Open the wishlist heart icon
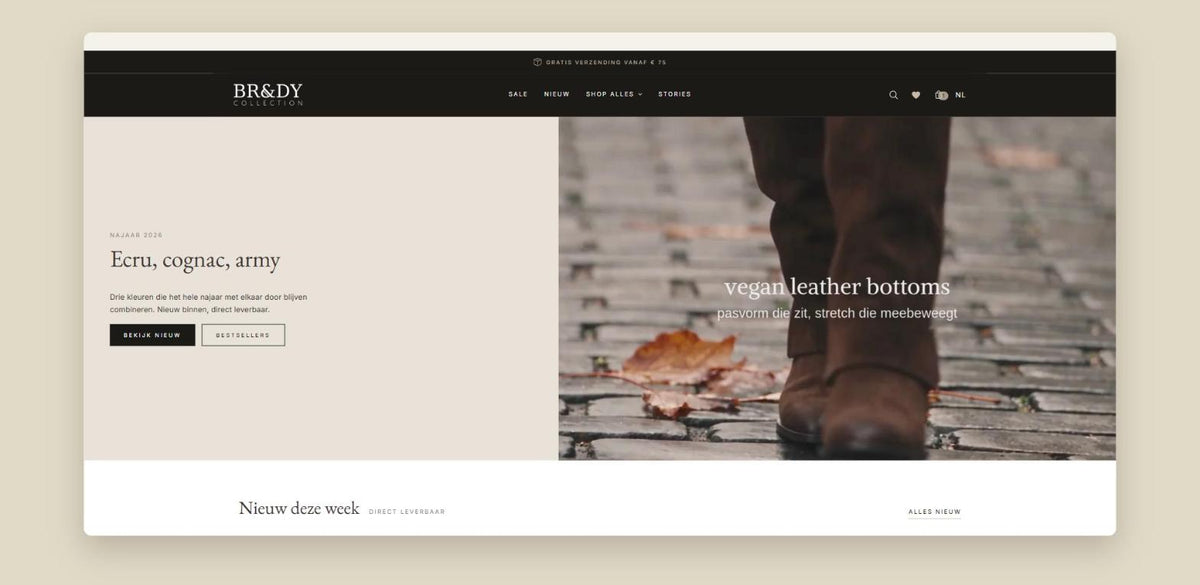The height and width of the screenshot is (585, 1200). 915,95
